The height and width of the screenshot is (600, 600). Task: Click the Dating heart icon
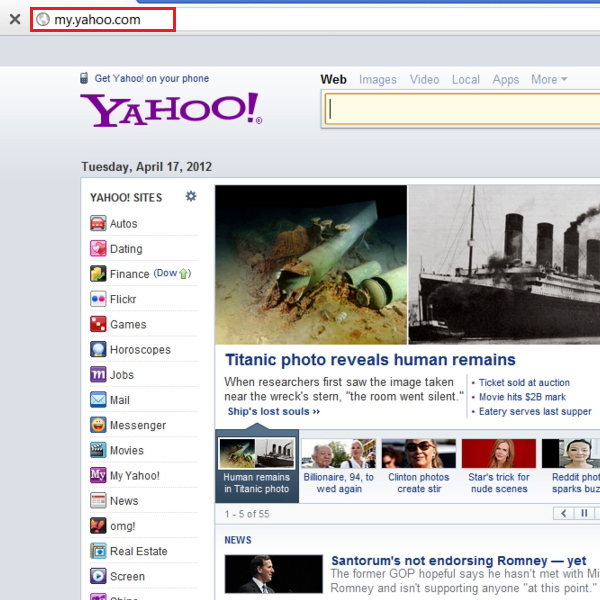98,248
